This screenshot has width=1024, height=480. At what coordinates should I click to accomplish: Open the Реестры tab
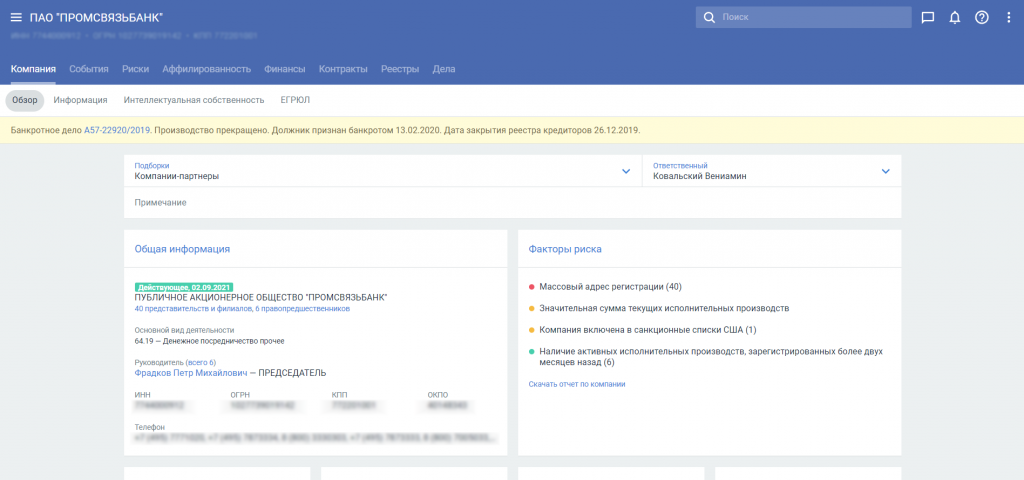pos(400,69)
